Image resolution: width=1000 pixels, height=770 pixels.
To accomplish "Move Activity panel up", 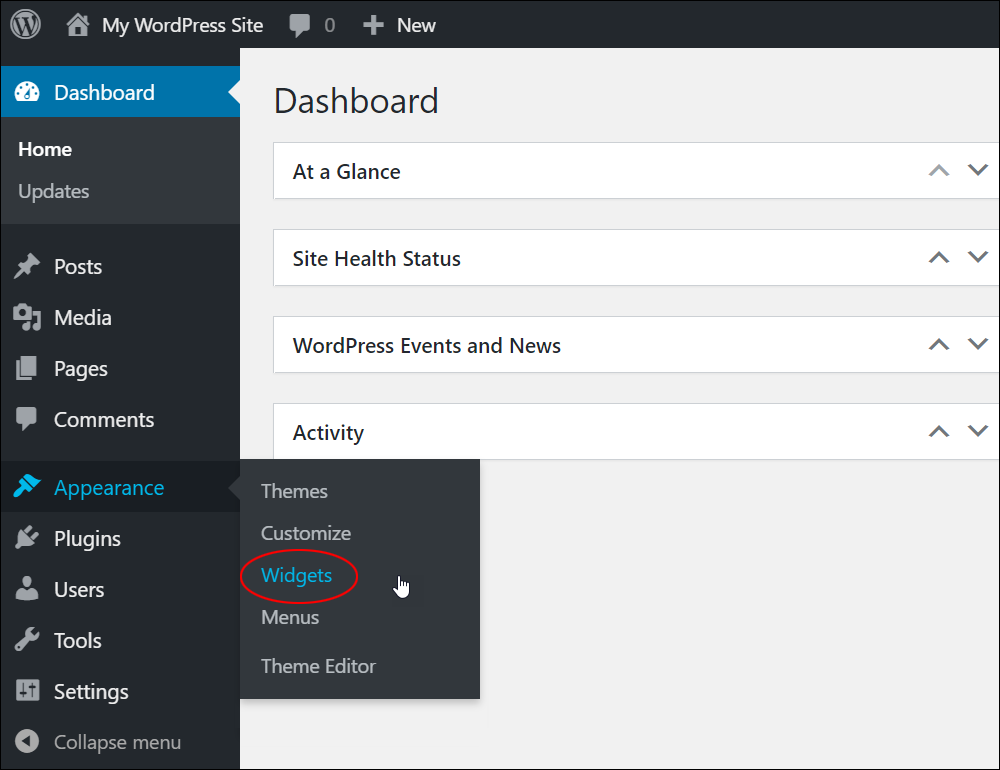I will point(939,431).
